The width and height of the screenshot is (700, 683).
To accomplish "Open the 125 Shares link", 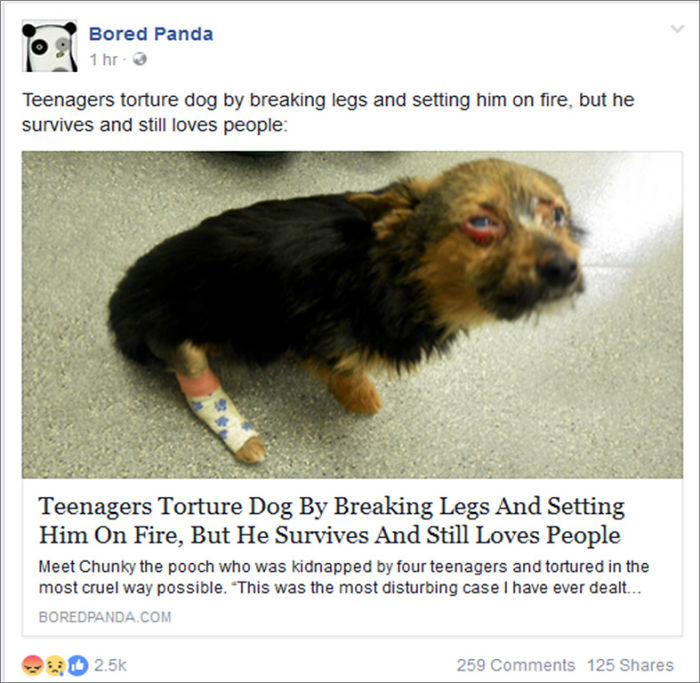I will point(630,665).
